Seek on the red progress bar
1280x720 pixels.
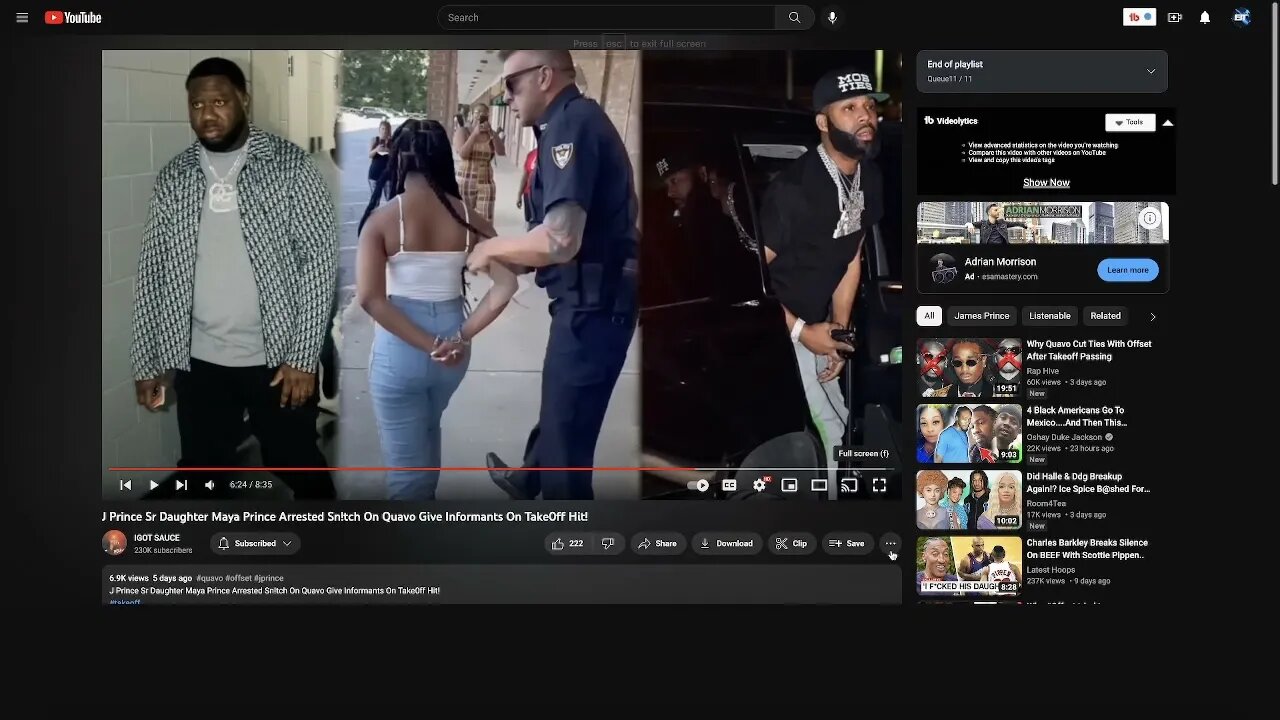pyautogui.click(x=501, y=468)
